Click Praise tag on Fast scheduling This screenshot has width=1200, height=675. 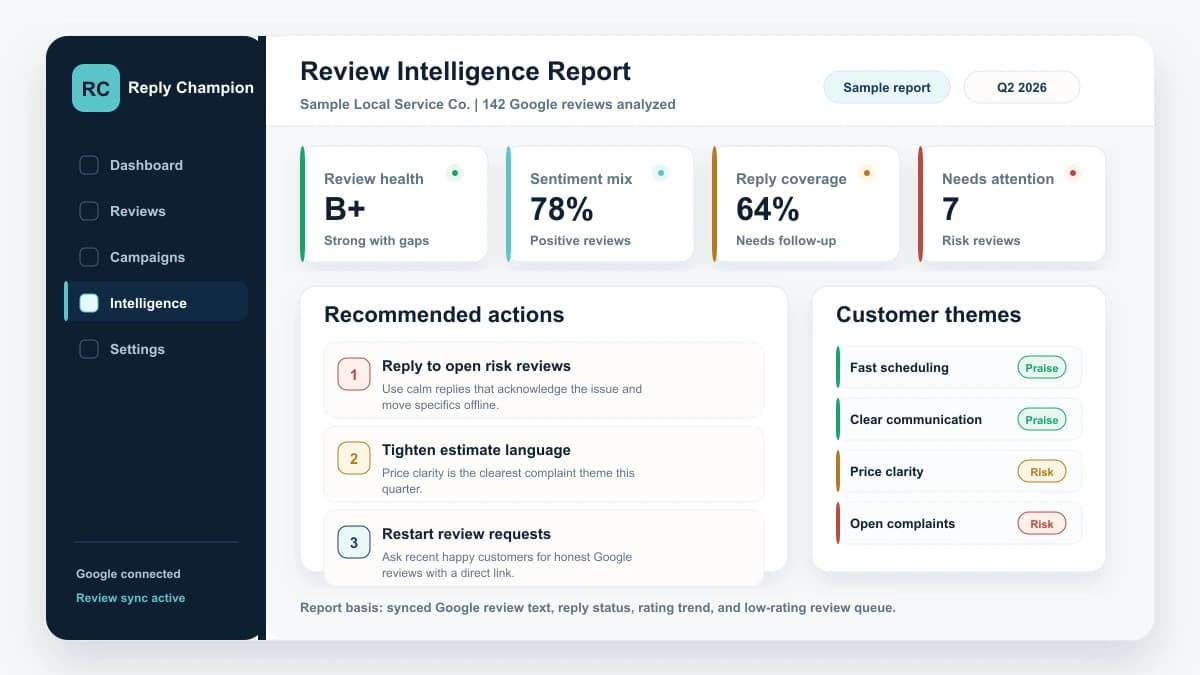coord(1042,367)
